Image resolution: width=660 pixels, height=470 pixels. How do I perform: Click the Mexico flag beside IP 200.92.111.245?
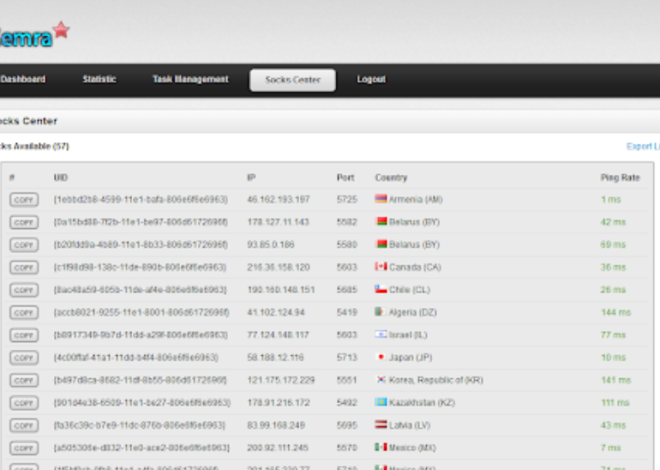point(381,447)
